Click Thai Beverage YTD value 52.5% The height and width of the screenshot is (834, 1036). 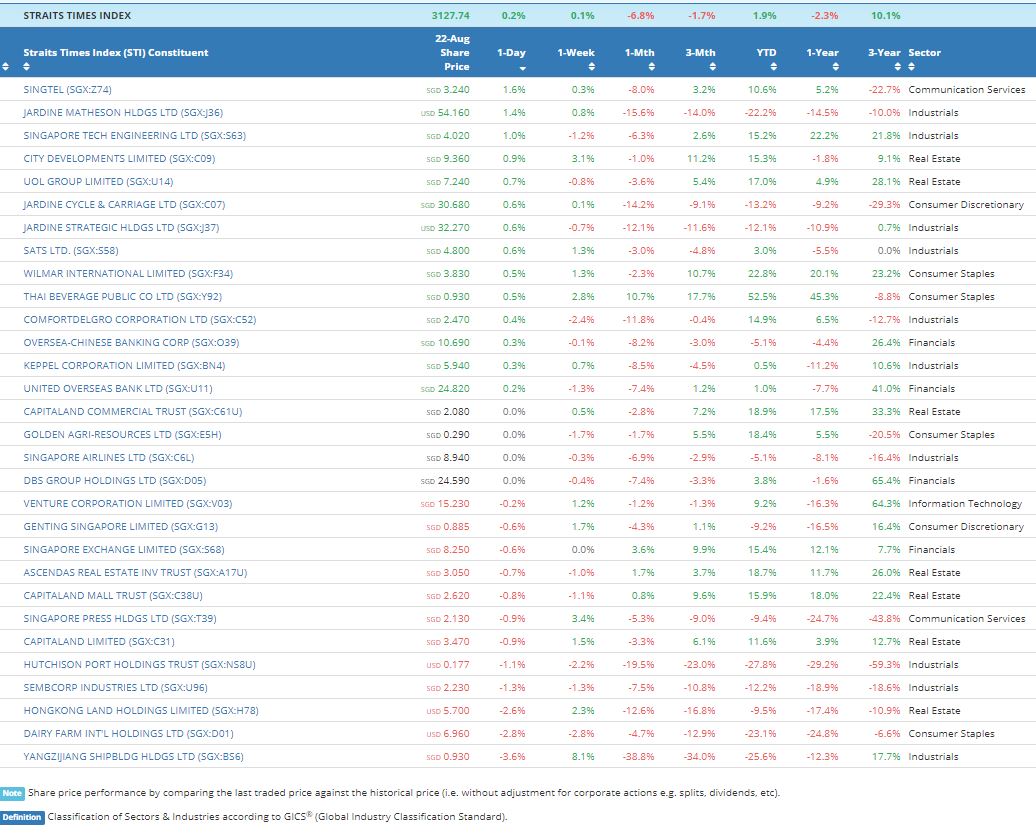click(x=762, y=296)
